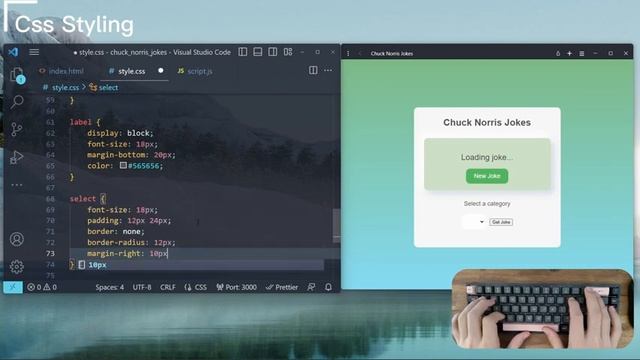Click the feedback icon in status bar
The width and height of the screenshot is (640, 360).
click(311, 287)
